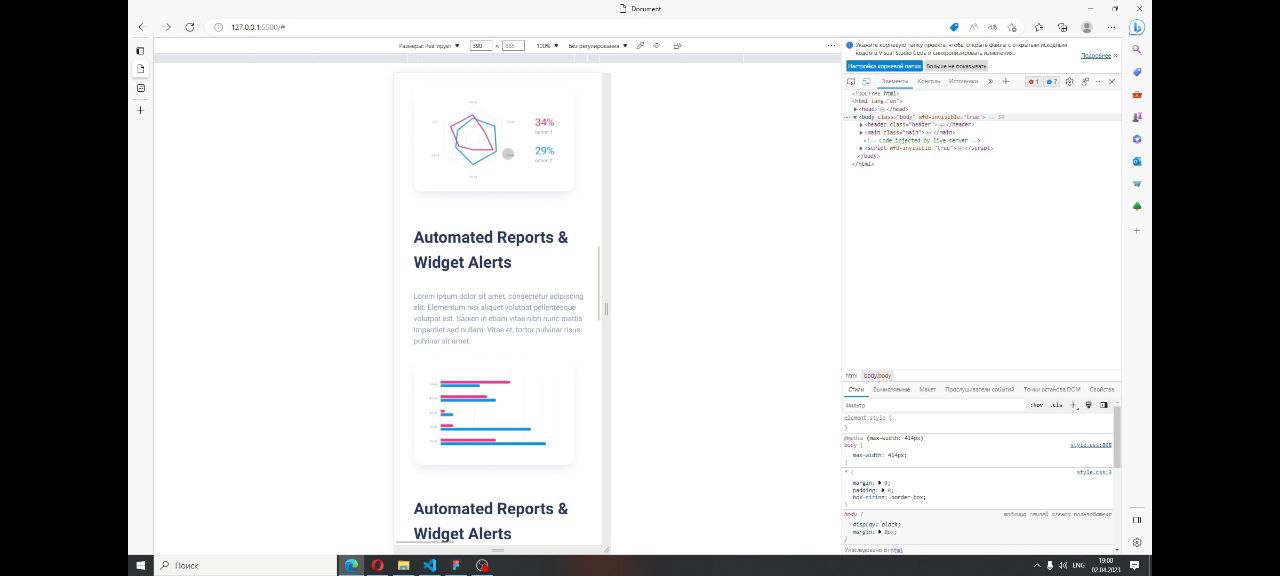The height and width of the screenshot is (576, 1280).
Task: Expand the header class="header" node
Action: (x=861, y=125)
